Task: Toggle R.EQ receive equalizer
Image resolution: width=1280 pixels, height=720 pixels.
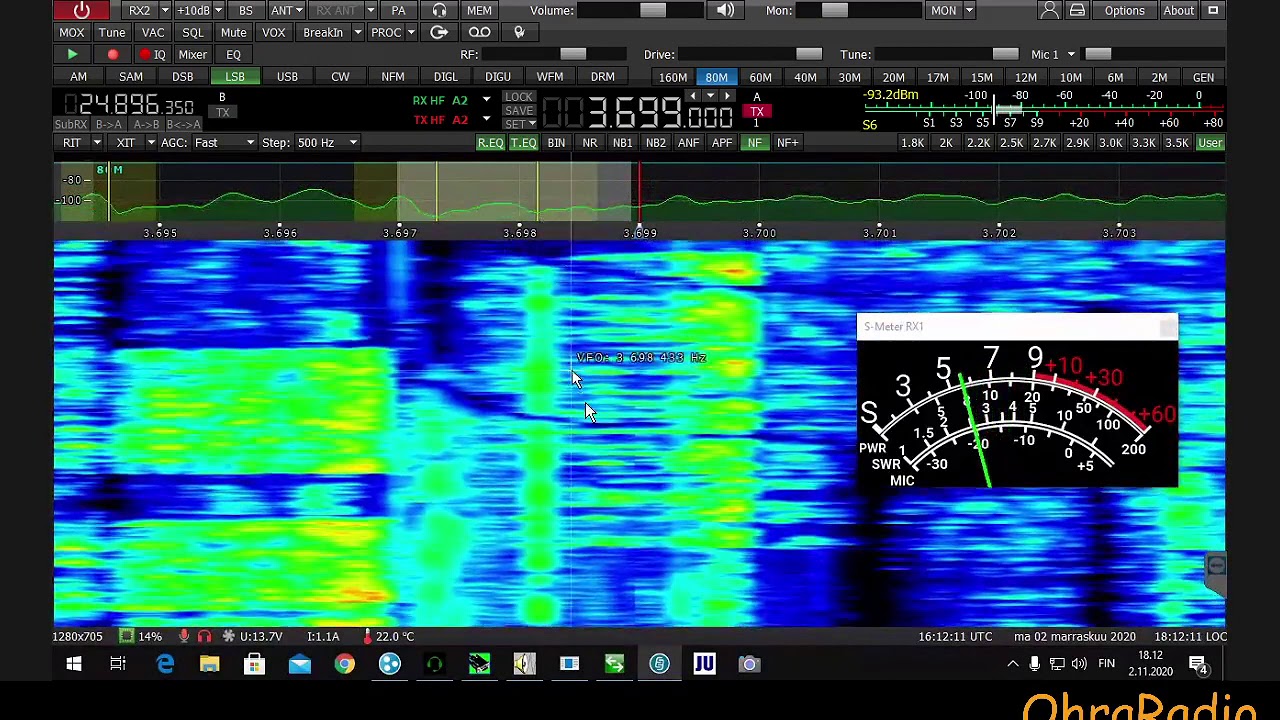Action: [490, 143]
